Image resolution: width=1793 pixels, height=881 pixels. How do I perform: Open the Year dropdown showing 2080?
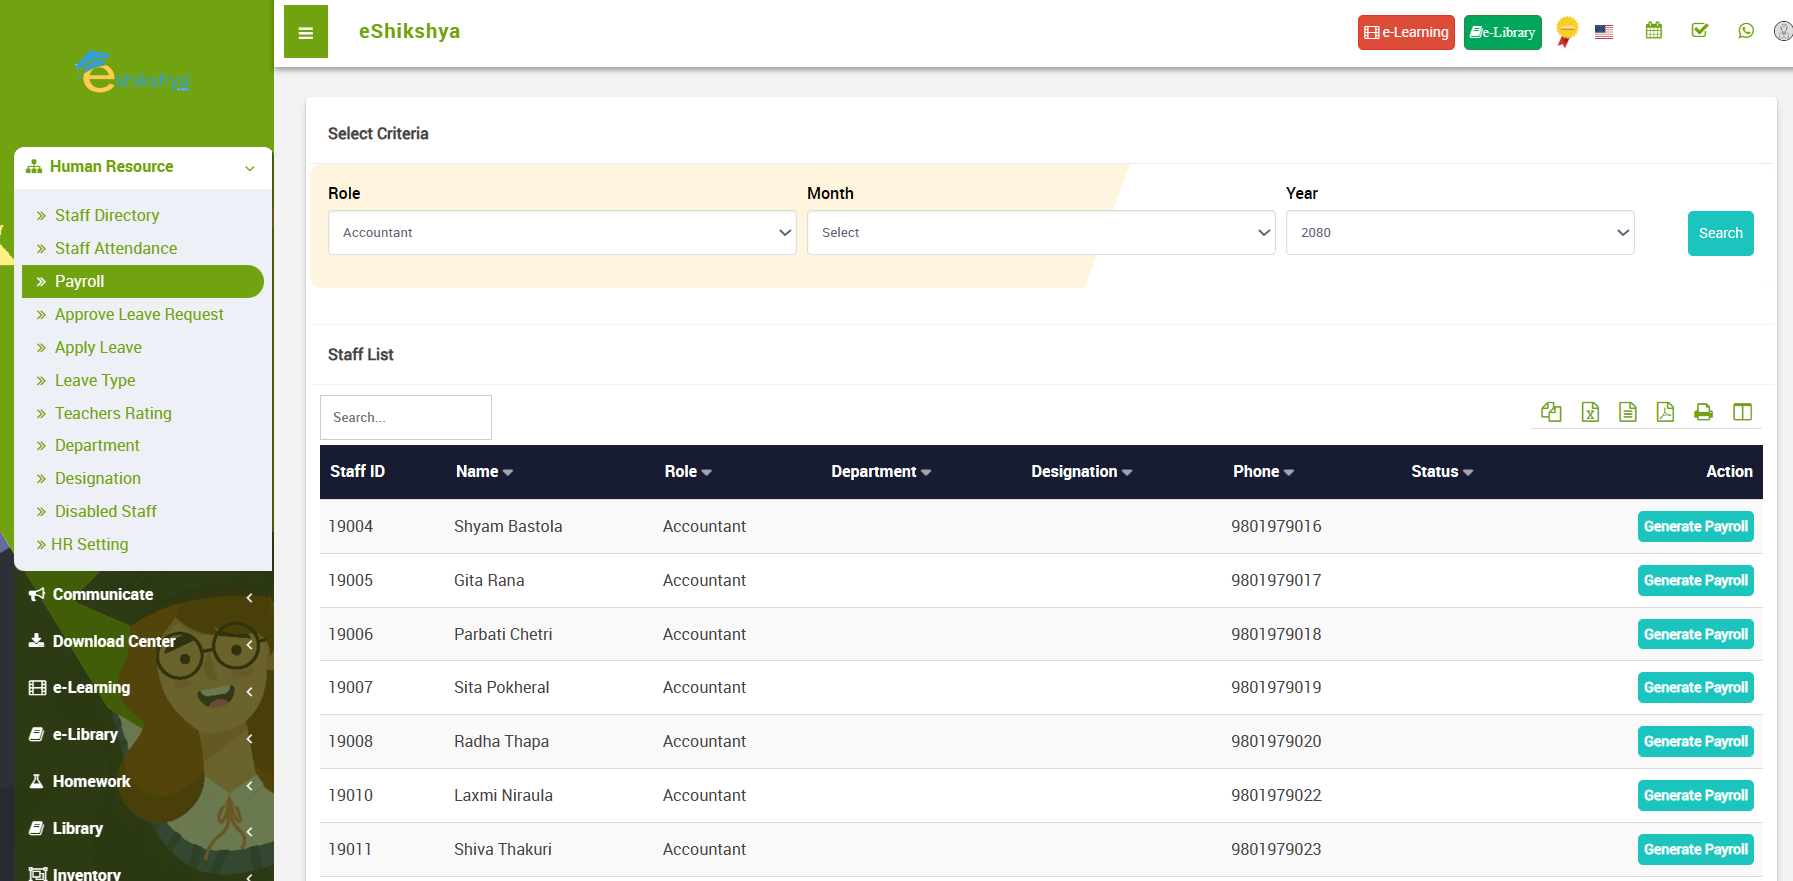(x=1459, y=233)
